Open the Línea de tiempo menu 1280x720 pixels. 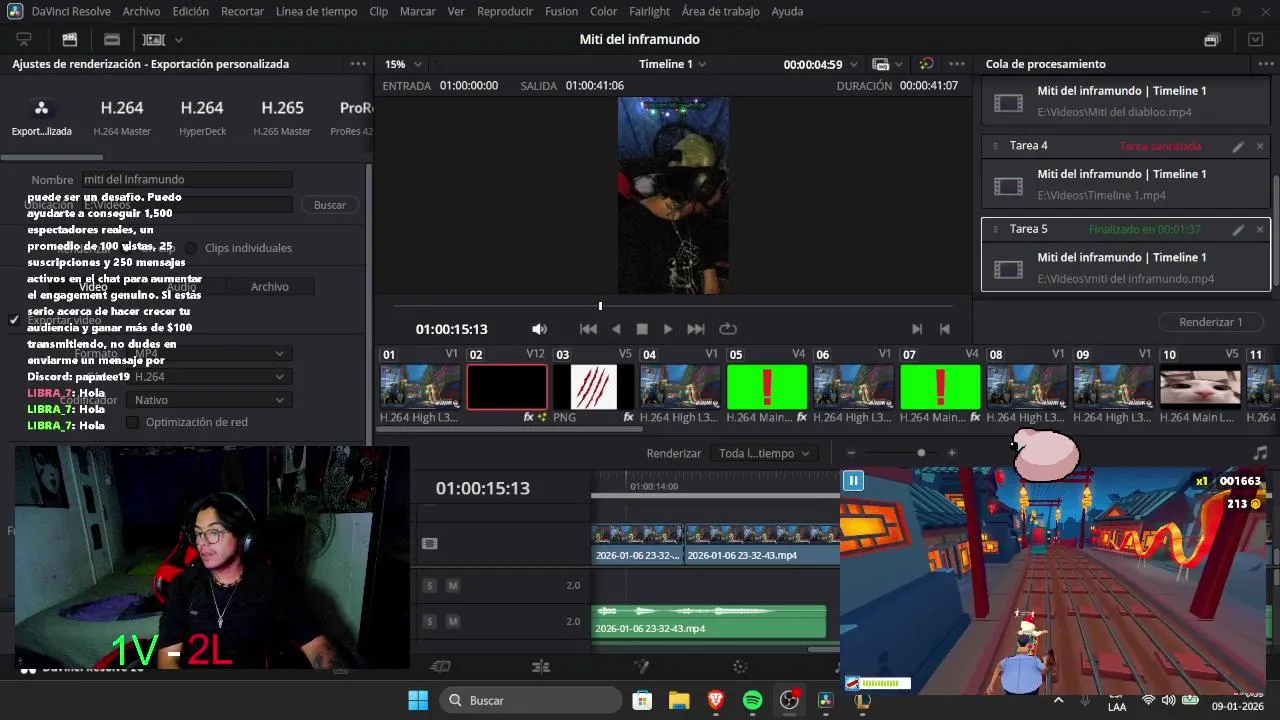316,11
